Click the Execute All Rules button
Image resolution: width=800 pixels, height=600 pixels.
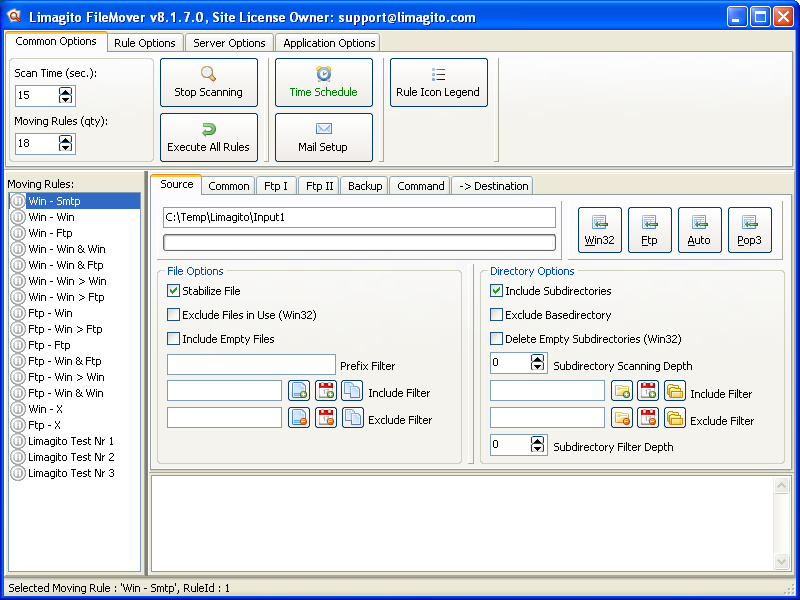click(208, 137)
